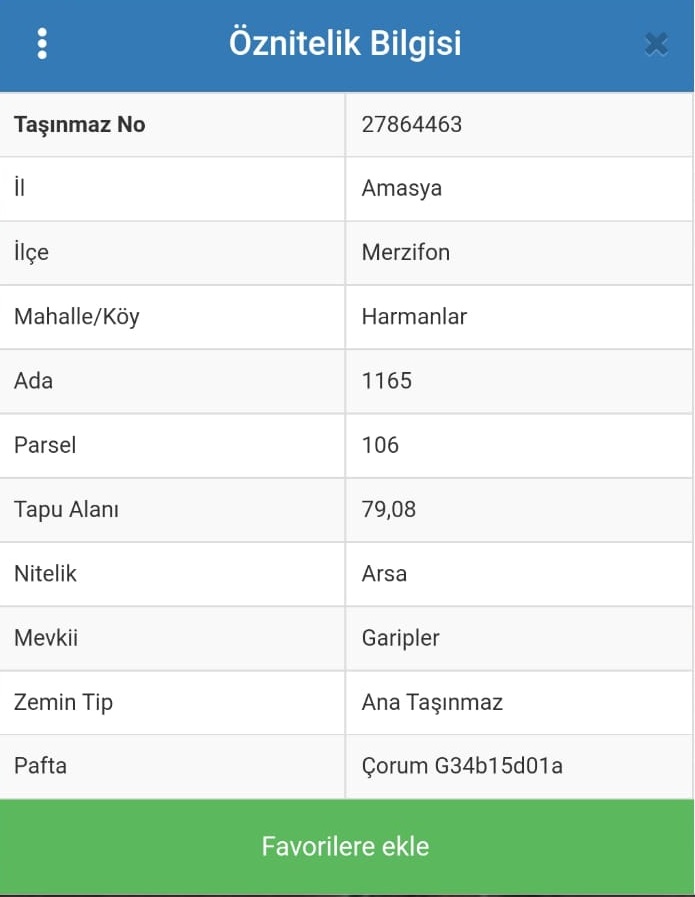Click the Pafta value Çorum G34b15d01a
Image resolution: width=695 pixels, height=897 pixels.
click(x=462, y=767)
